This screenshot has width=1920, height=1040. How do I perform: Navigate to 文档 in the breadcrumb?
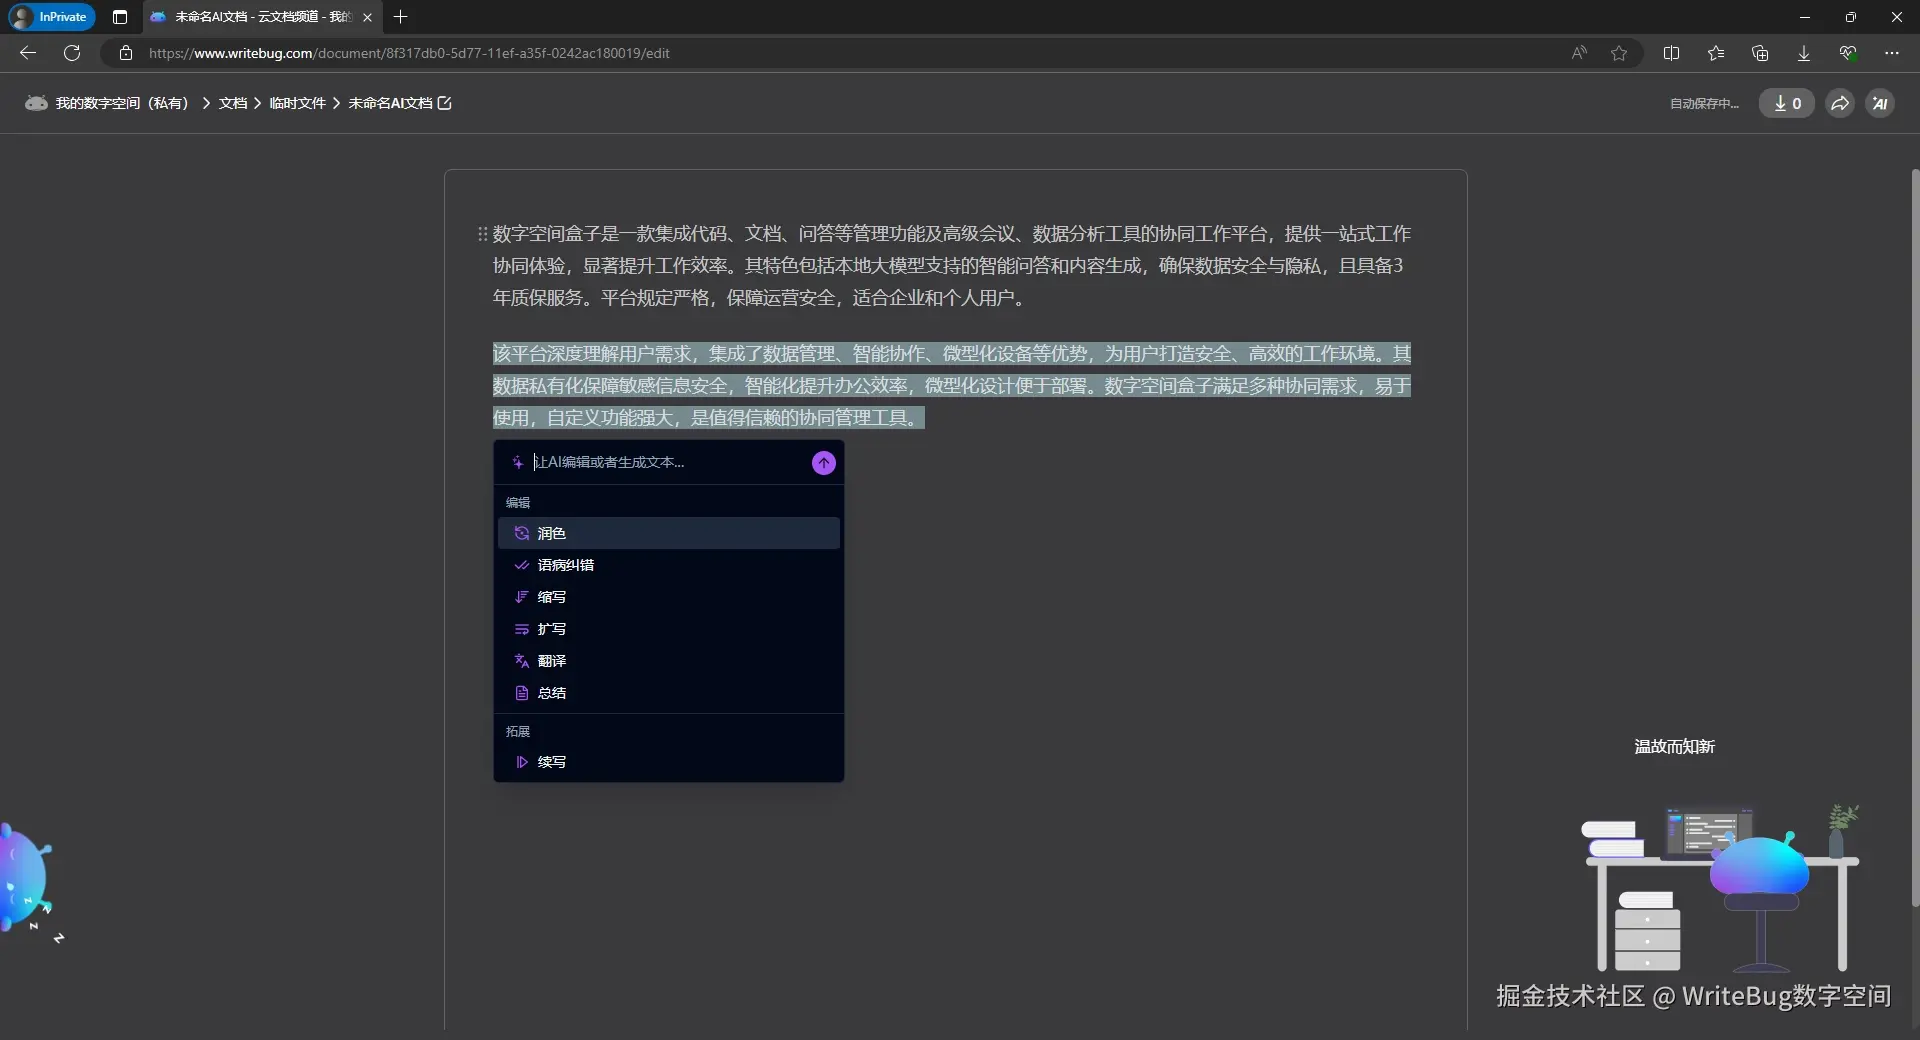[x=233, y=103]
